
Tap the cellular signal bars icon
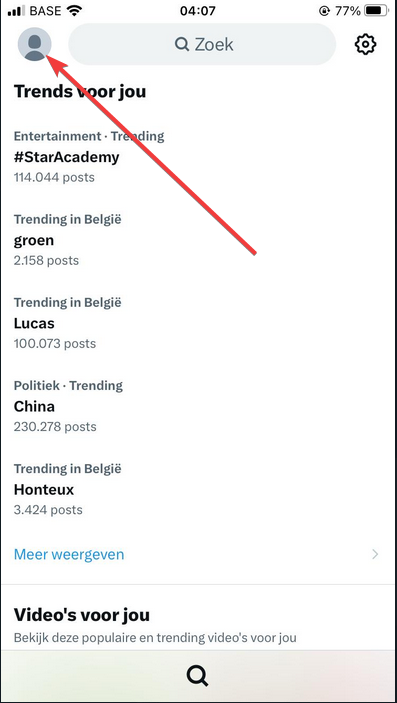click(16, 11)
